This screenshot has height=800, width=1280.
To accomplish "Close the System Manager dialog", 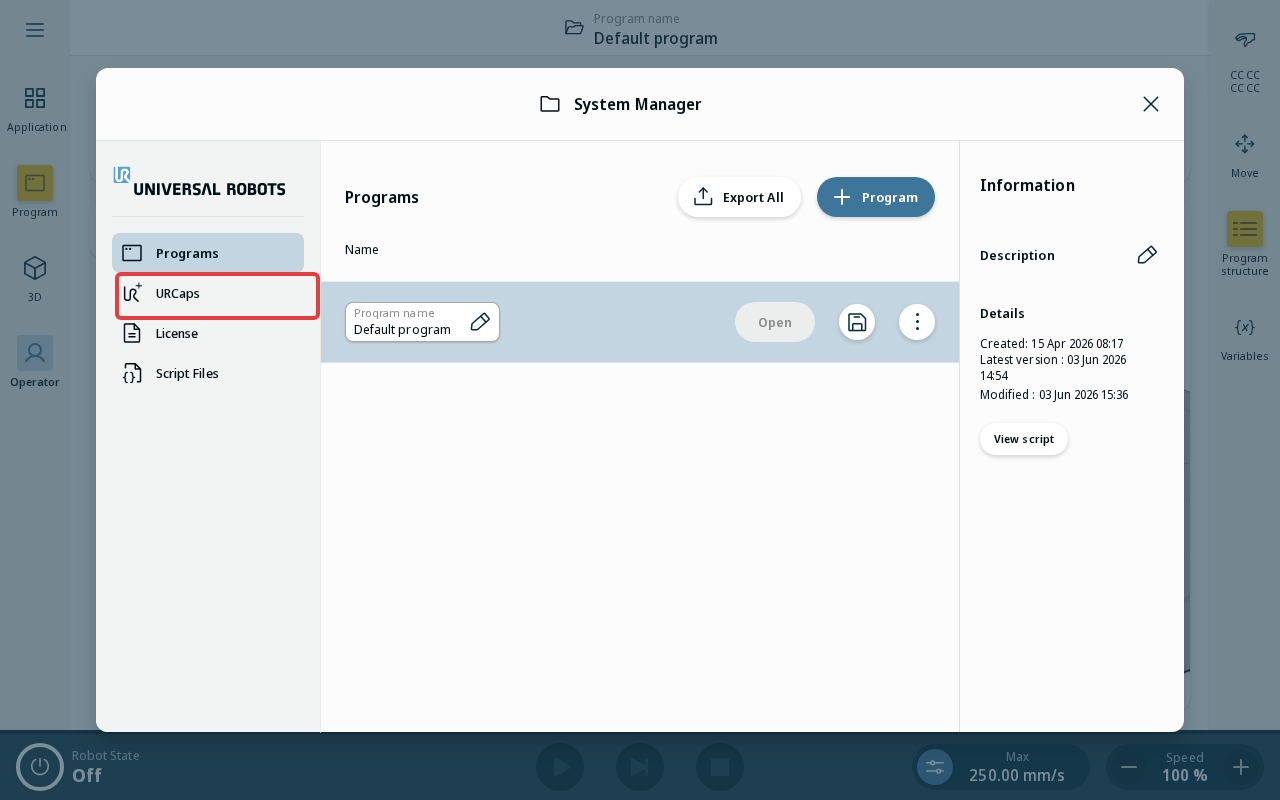I will click(1151, 104).
